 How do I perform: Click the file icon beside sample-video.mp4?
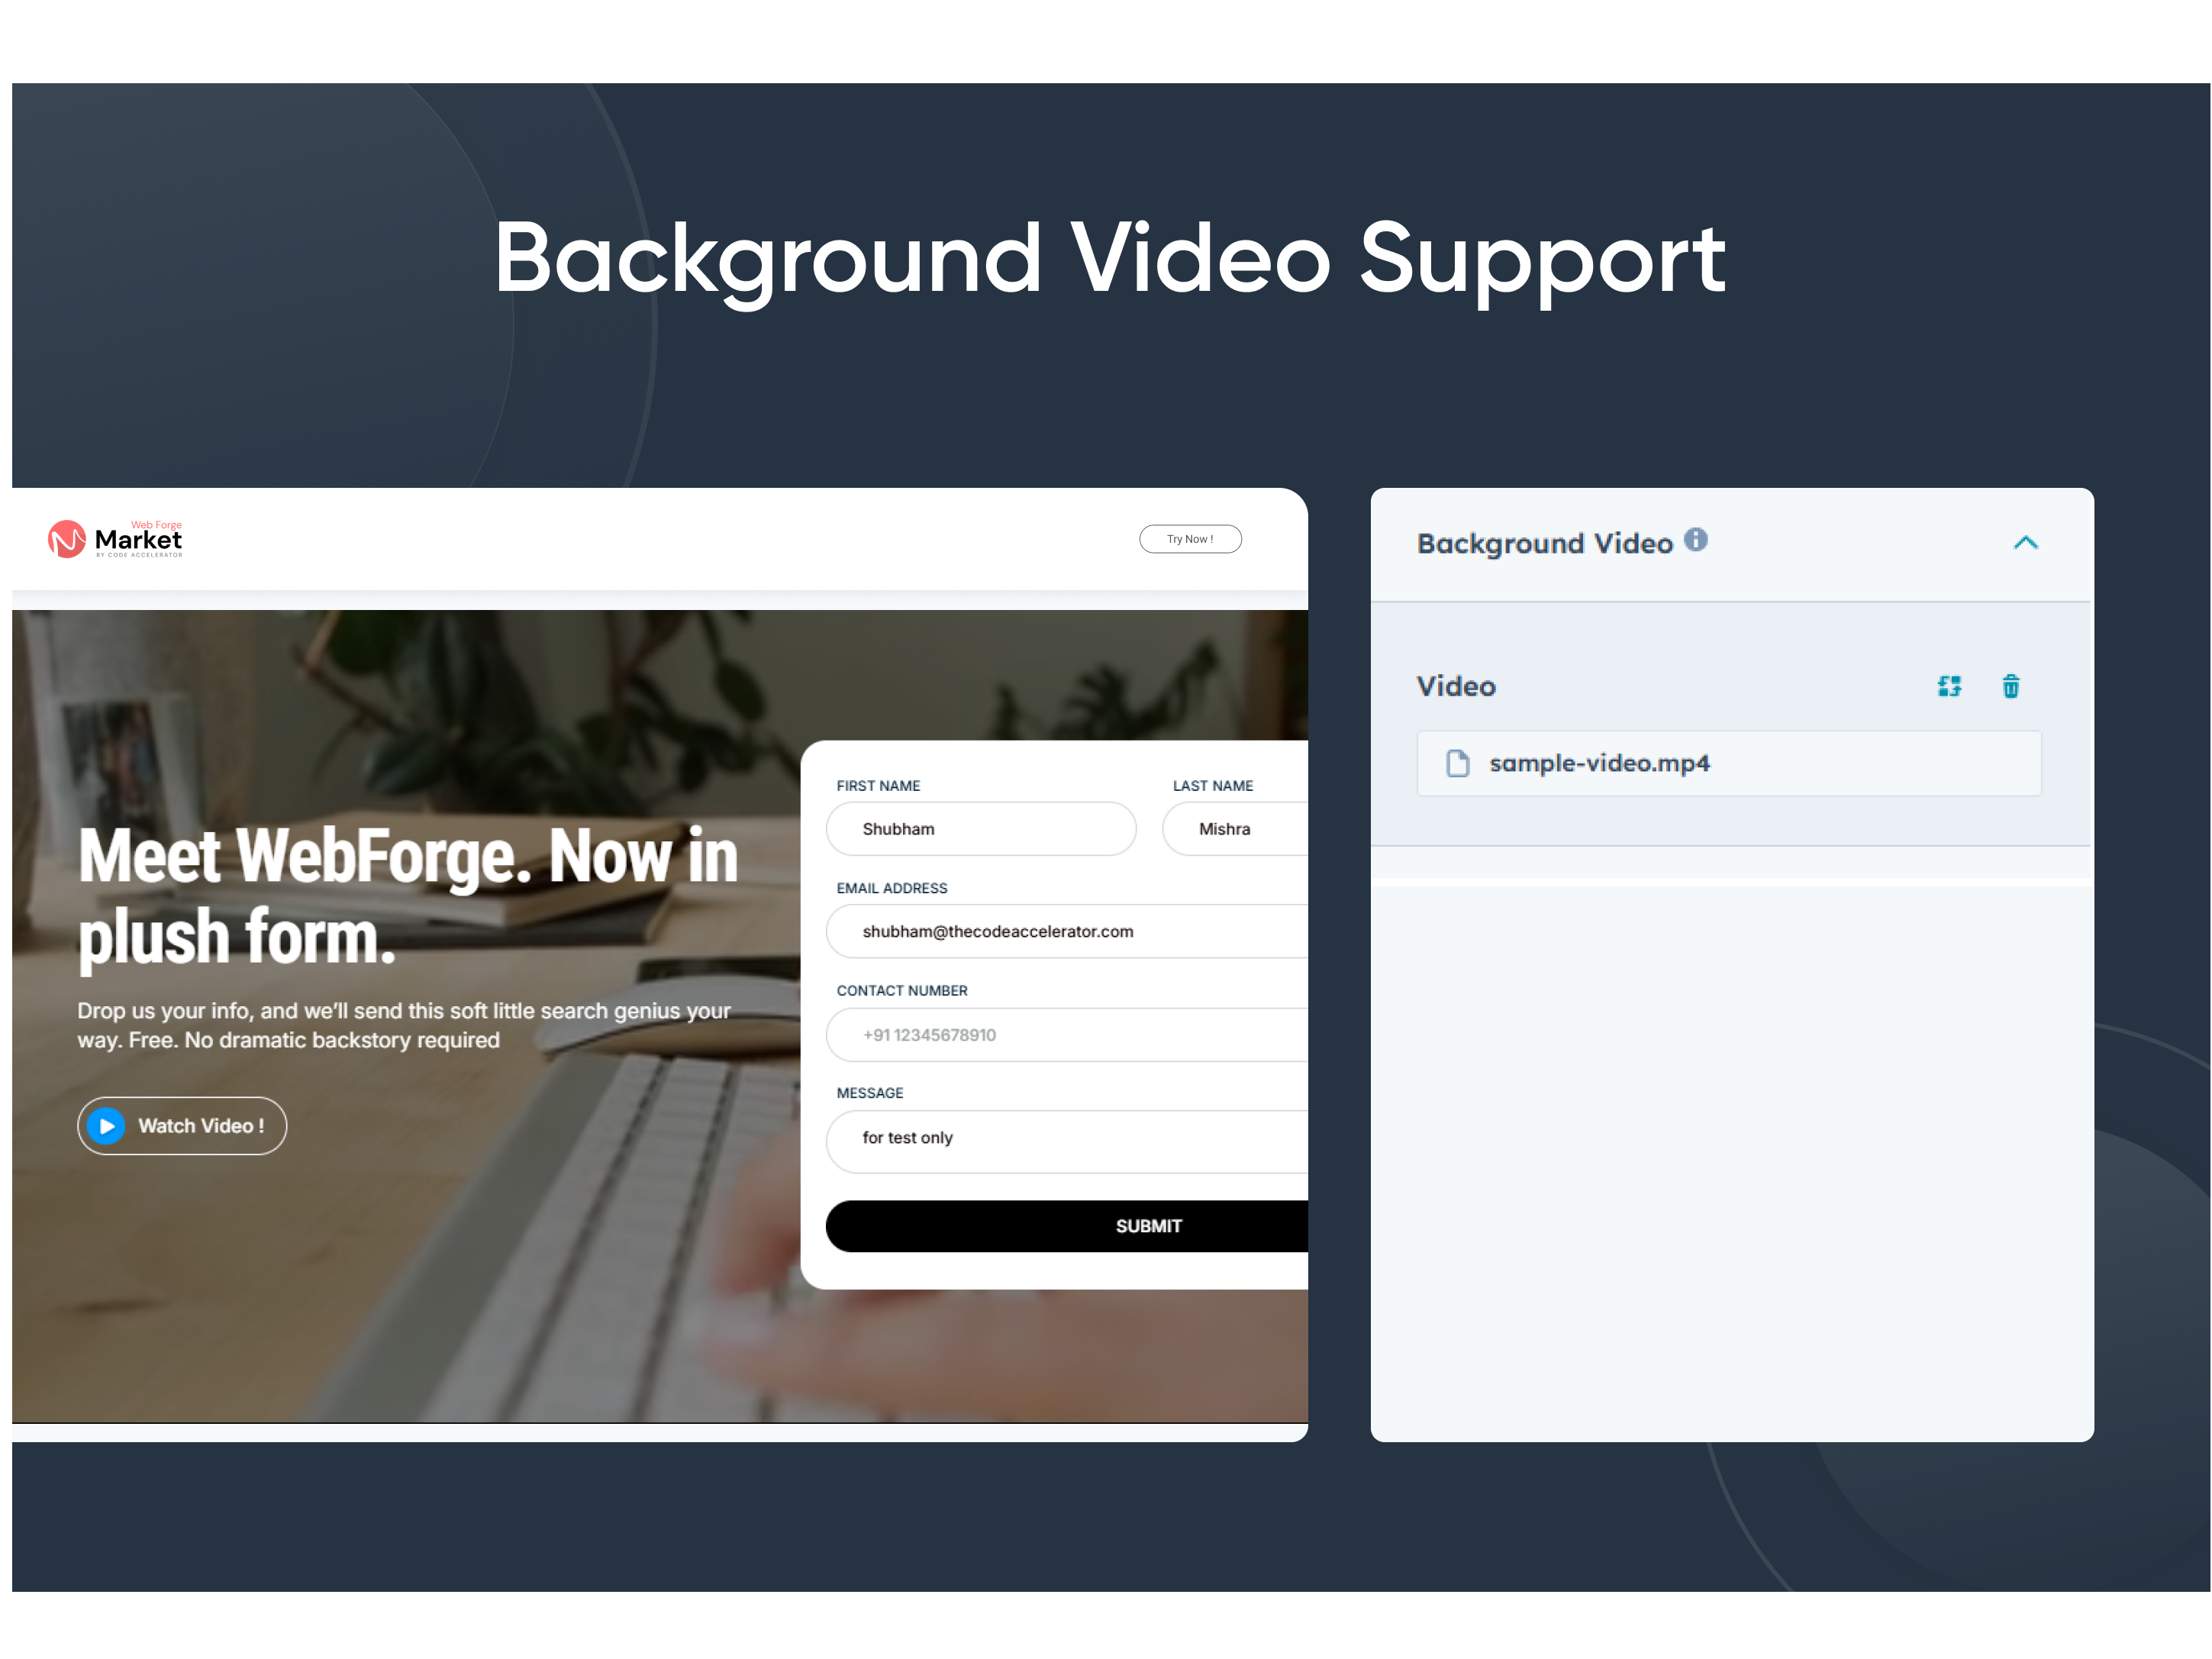click(x=1458, y=763)
